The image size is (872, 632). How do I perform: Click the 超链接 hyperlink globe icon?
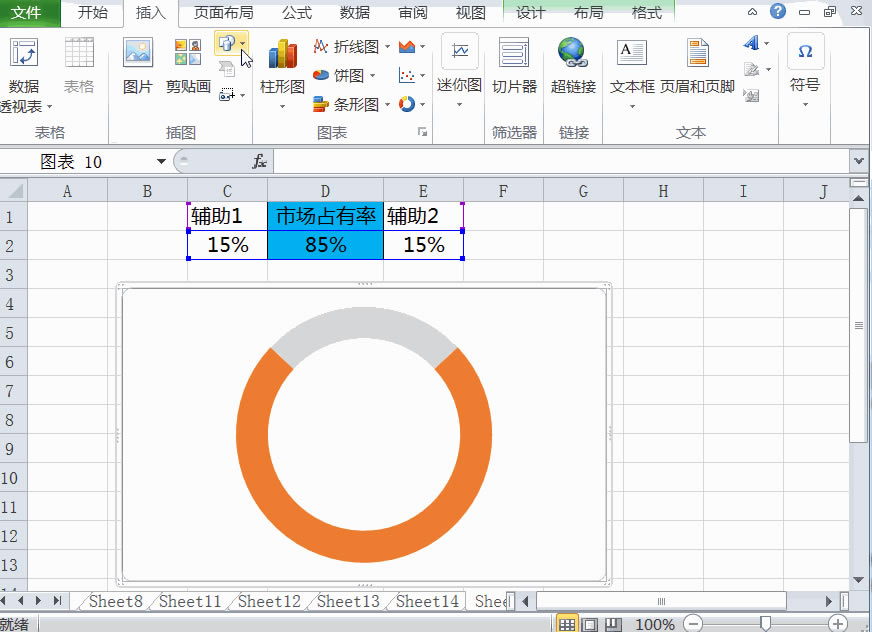pyautogui.click(x=573, y=52)
